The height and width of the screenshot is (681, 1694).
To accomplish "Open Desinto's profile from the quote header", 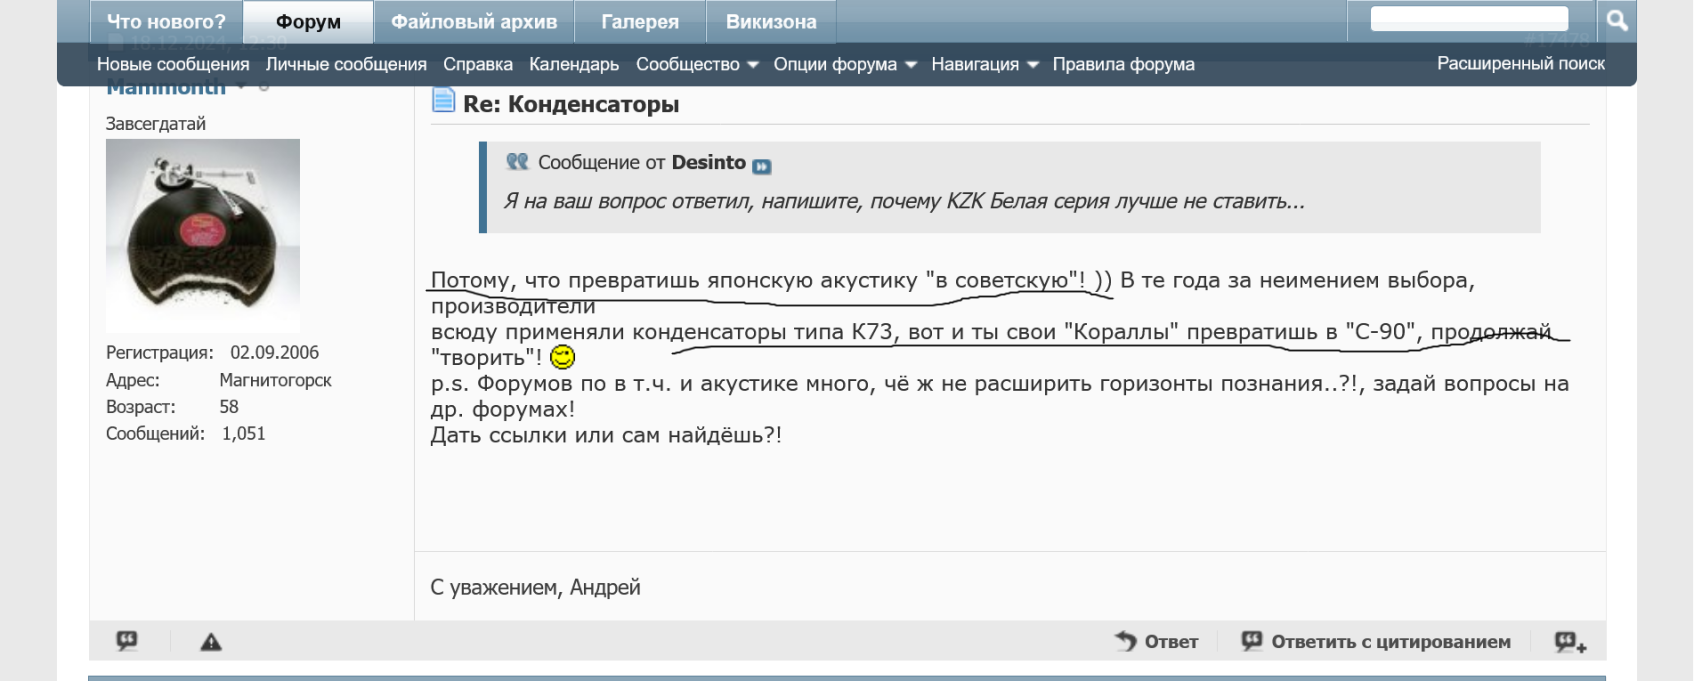I will coord(708,162).
